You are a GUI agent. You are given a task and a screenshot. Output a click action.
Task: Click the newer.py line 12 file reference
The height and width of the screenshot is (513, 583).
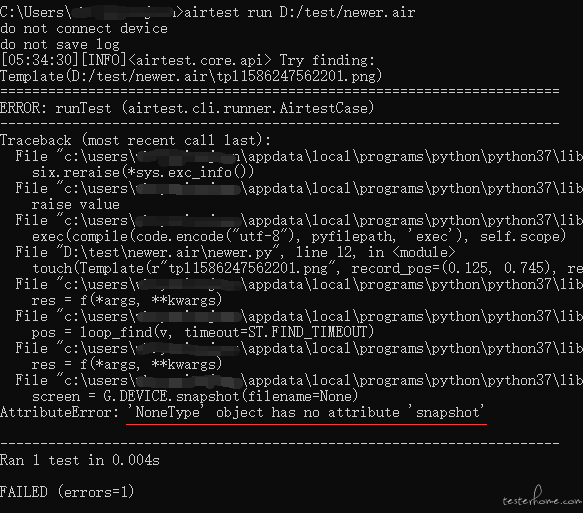click(235, 252)
